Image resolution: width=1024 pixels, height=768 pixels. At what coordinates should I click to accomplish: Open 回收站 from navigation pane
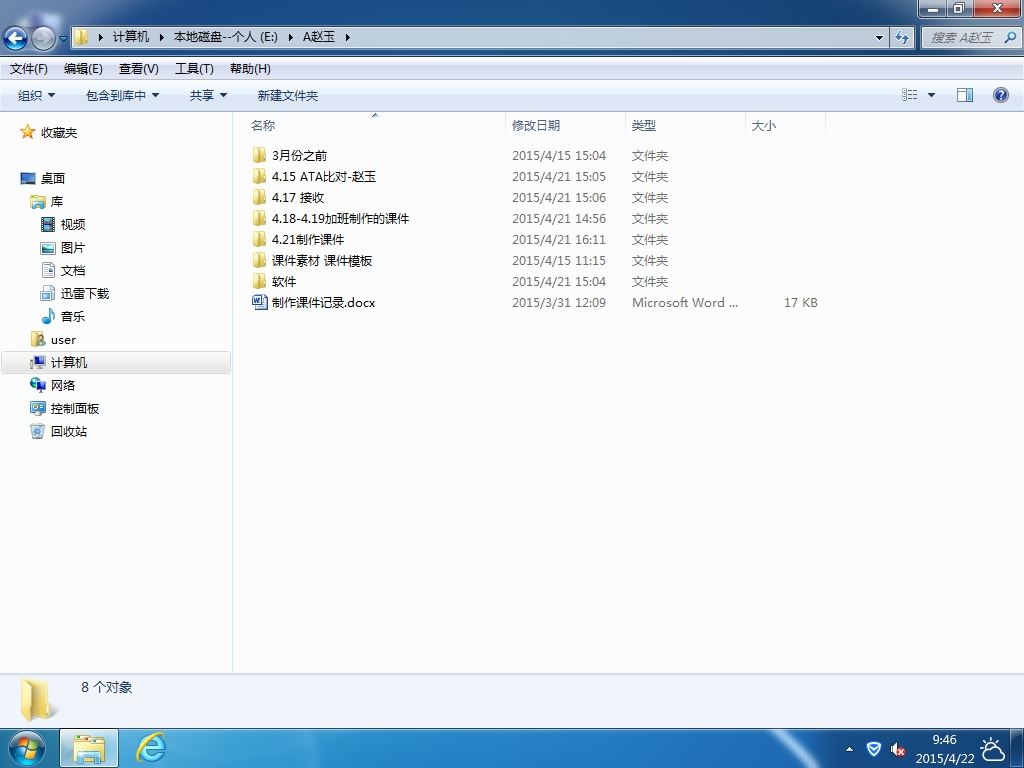(x=69, y=431)
